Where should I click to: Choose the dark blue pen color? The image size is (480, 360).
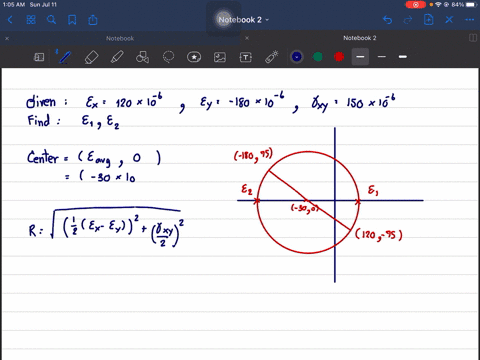click(x=297, y=57)
